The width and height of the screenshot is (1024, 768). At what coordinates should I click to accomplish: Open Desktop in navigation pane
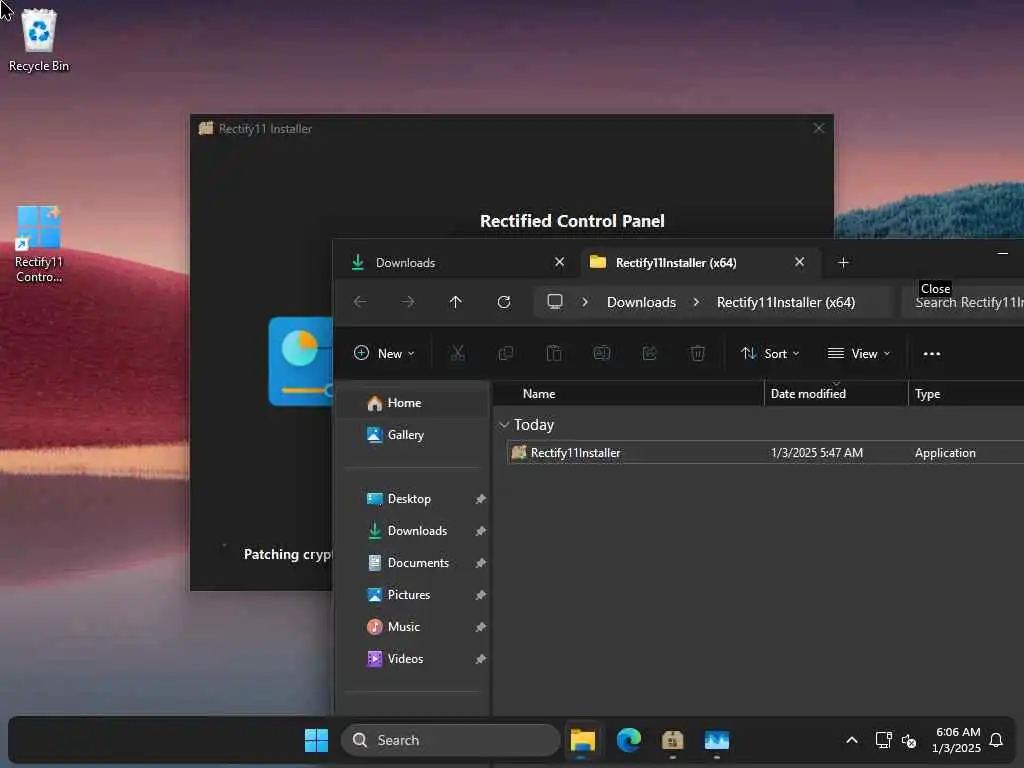click(x=409, y=499)
